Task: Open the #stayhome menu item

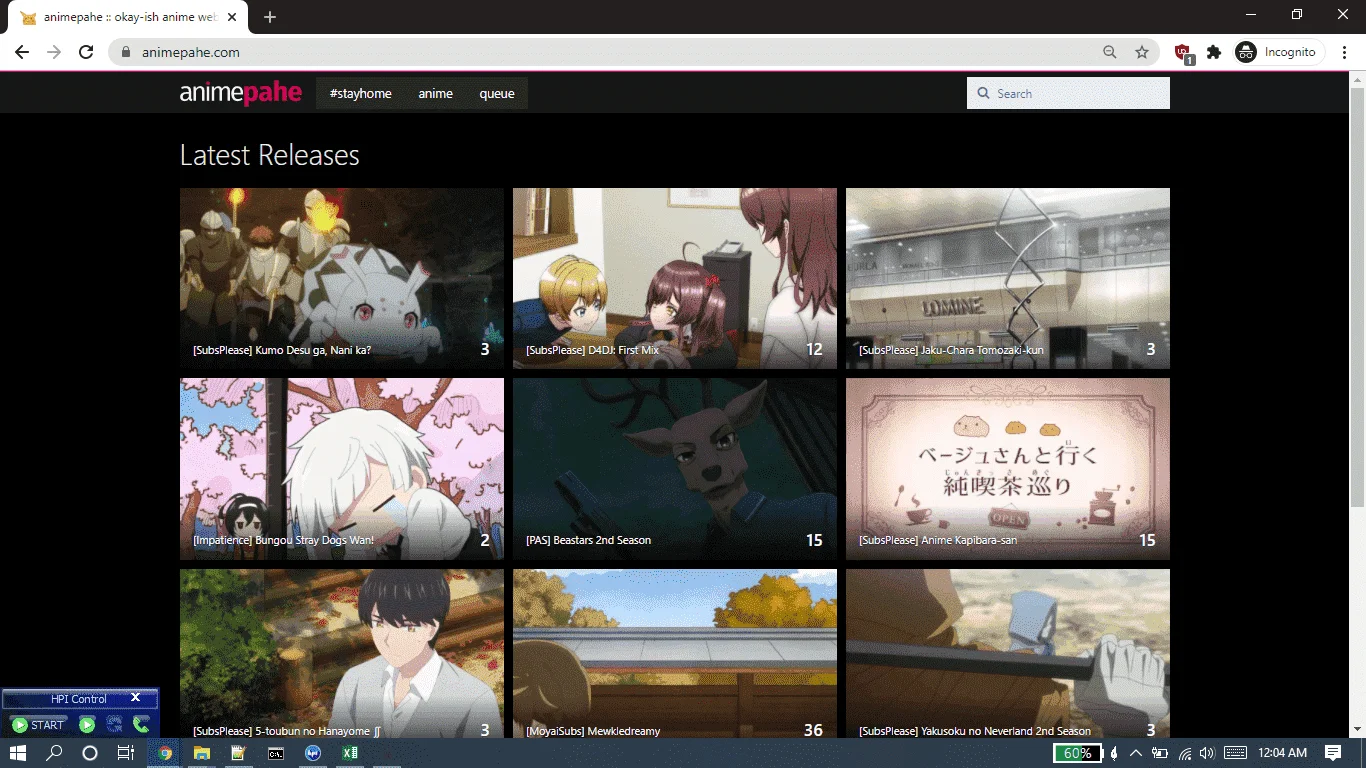Action: [x=361, y=93]
